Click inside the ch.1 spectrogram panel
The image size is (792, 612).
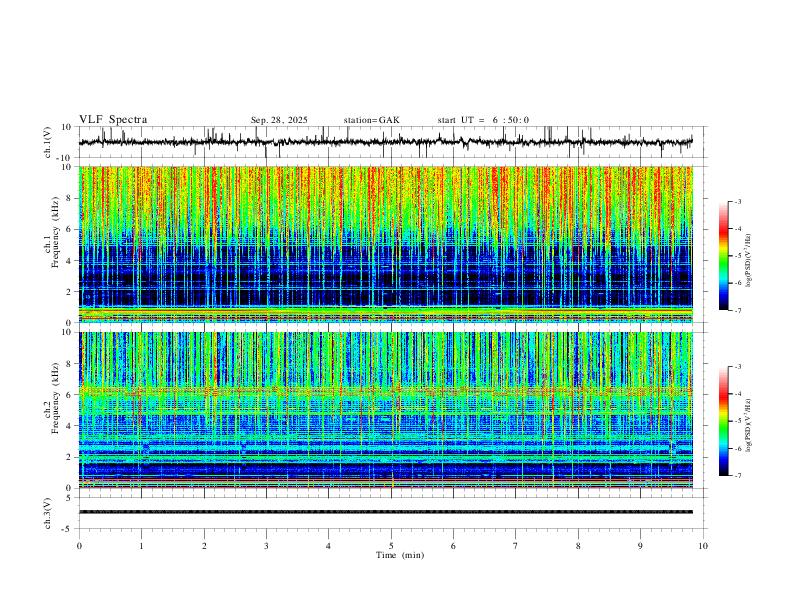386,244
